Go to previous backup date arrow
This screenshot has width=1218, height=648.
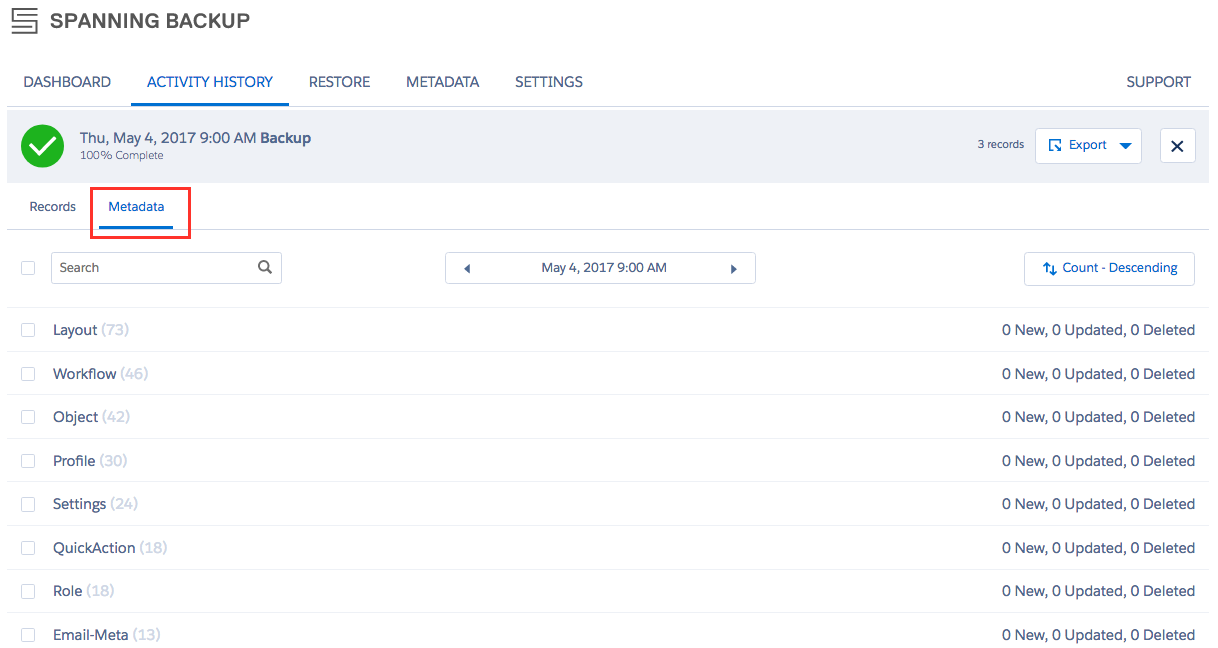click(467, 268)
